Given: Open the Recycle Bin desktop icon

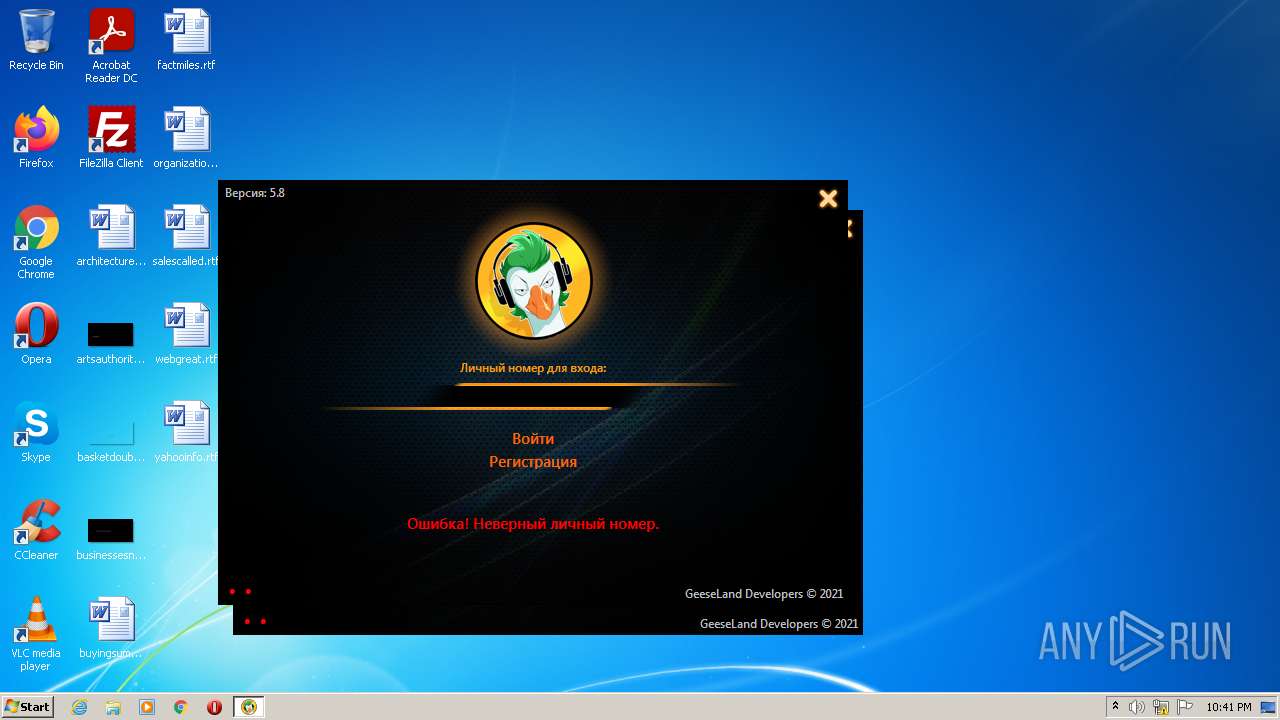Looking at the screenshot, I should click(x=36, y=40).
